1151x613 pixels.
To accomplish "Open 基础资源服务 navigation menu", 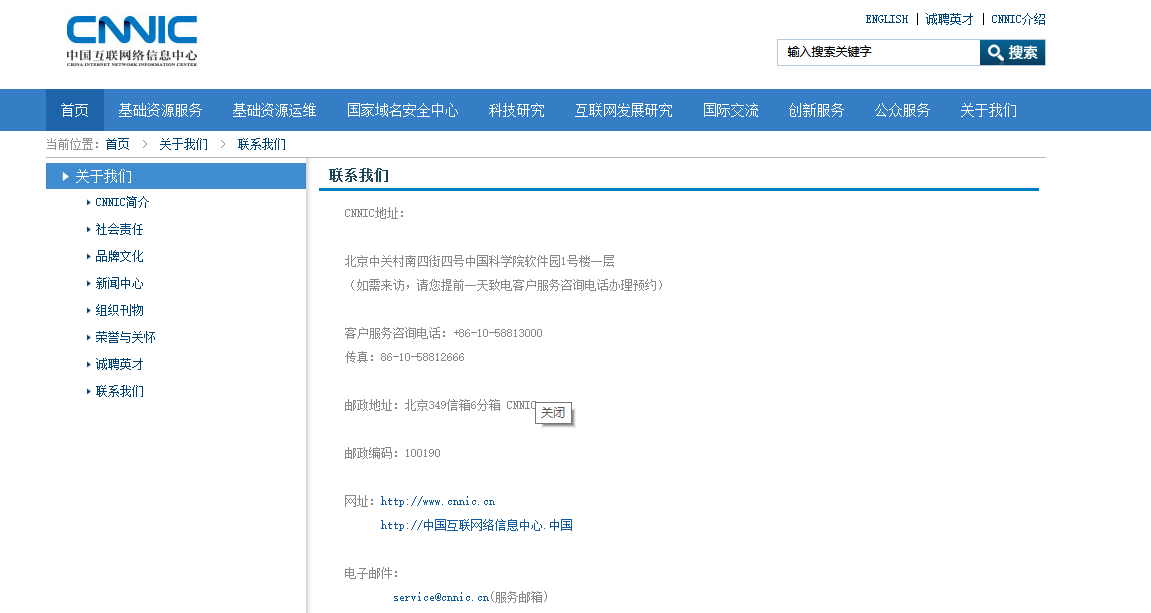I will [x=160, y=110].
